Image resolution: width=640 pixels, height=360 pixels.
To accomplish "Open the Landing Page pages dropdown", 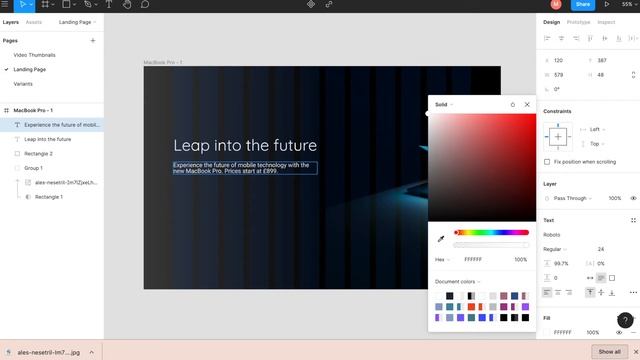I will coord(77,22).
